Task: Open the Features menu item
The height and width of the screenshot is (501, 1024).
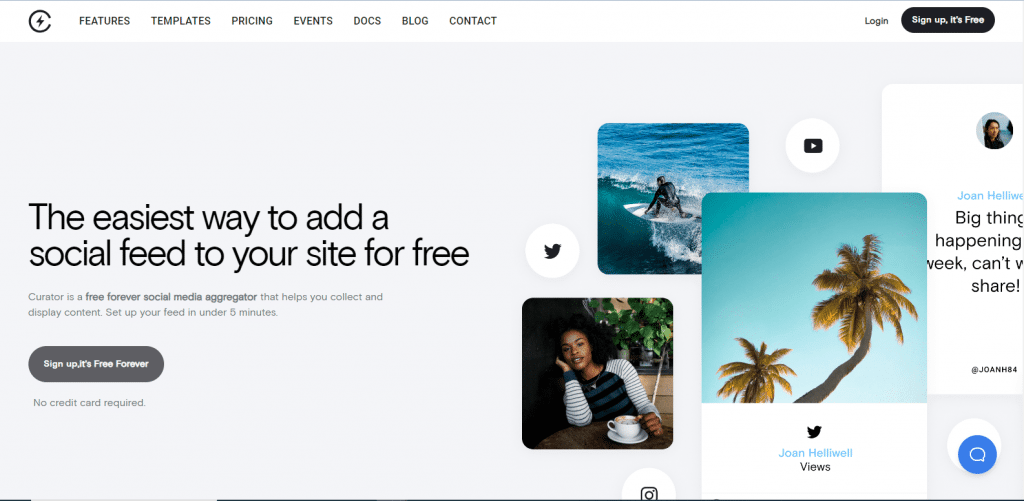Action: [104, 21]
